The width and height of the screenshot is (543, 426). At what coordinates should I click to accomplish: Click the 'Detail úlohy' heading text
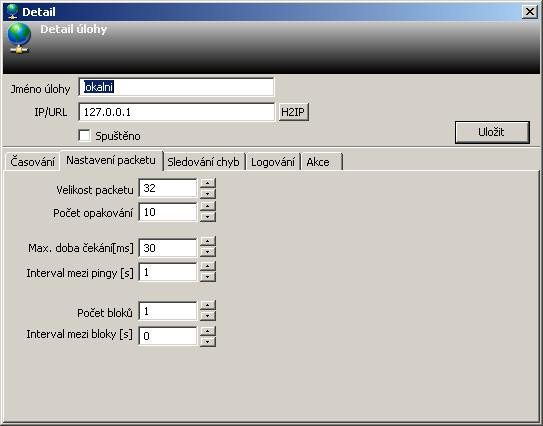point(73,29)
